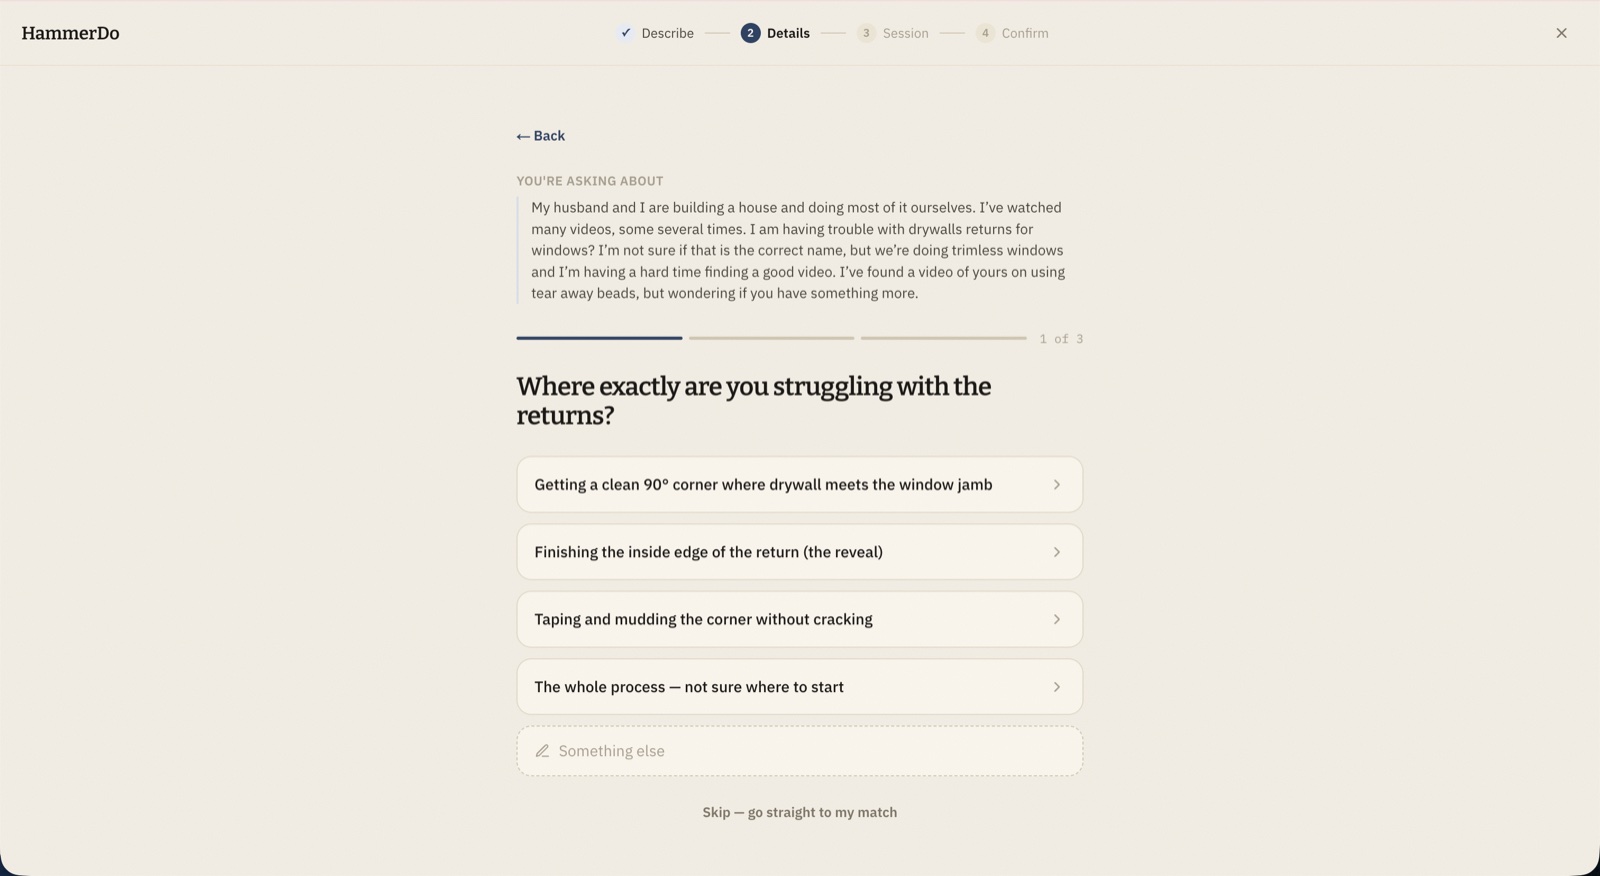Go to the Describe step label
This screenshot has height=876, width=1600.
click(x=667, y=33)
